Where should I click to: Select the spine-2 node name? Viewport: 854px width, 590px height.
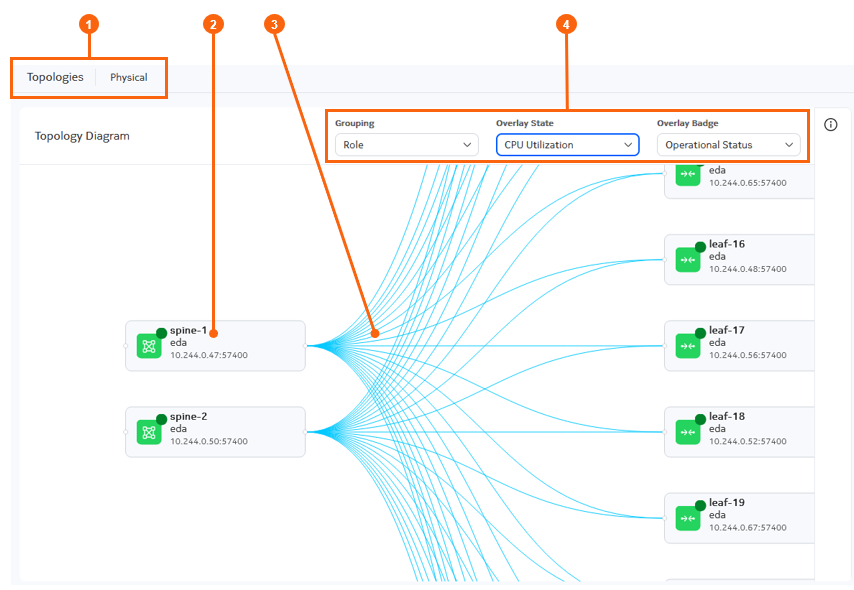(188, 416)
